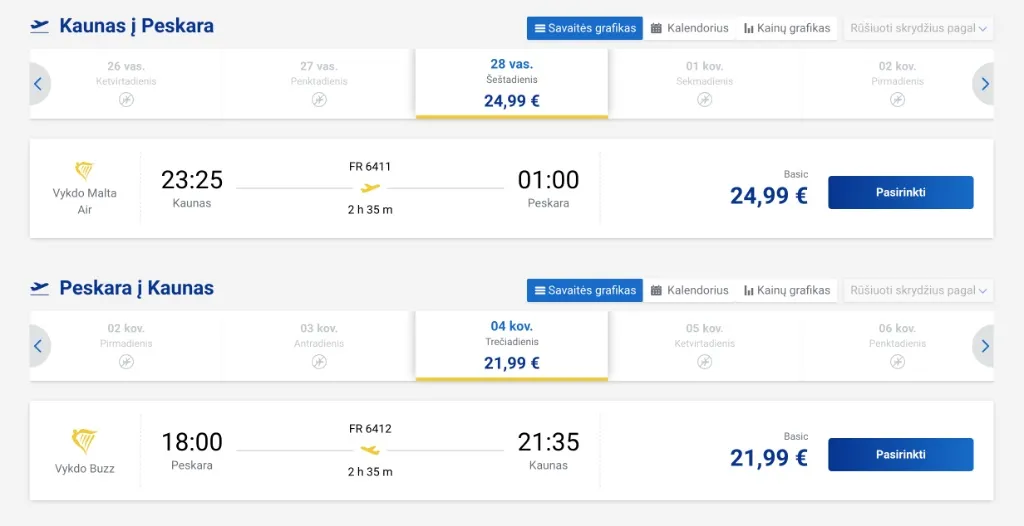Click the plane icon beside Peskara į Kaunas heading
This screenshot has width=1024, height=526.
40,288
